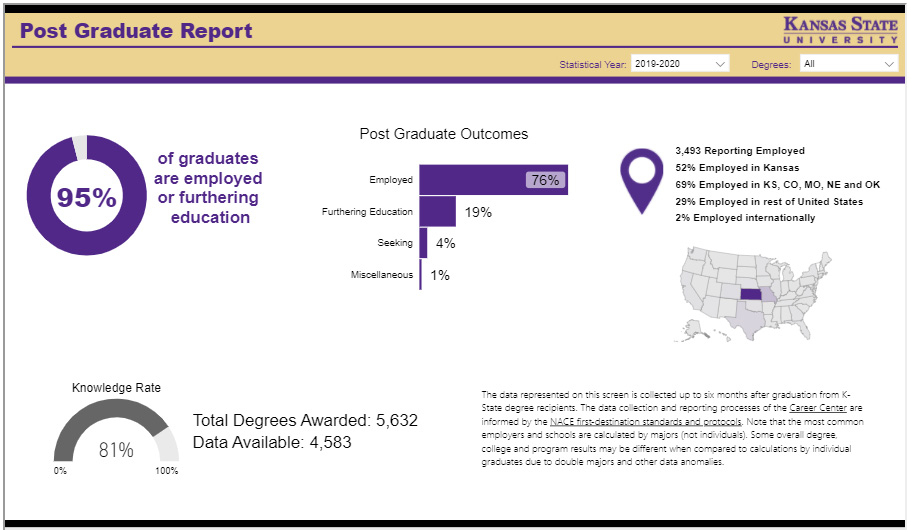Click the Seeking bar in outcomes chart

click(423, 243)
